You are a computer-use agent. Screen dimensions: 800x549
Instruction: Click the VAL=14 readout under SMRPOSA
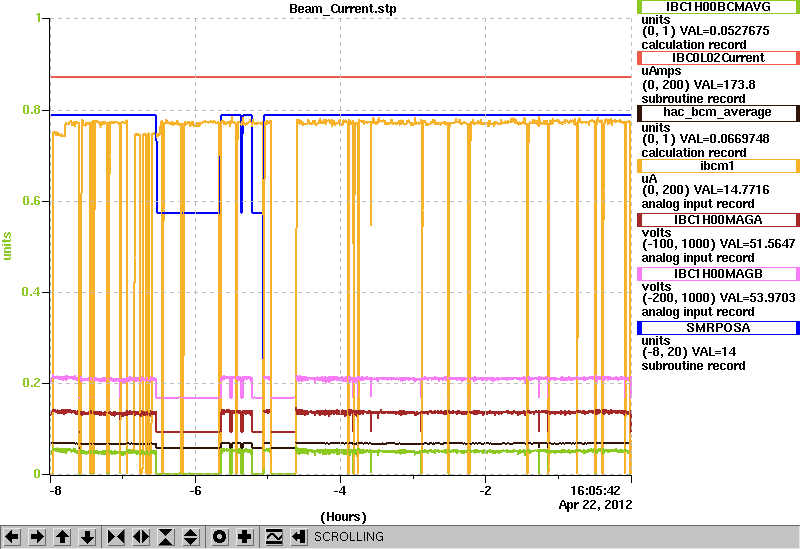pyautogui.click(x=711, y=352)
